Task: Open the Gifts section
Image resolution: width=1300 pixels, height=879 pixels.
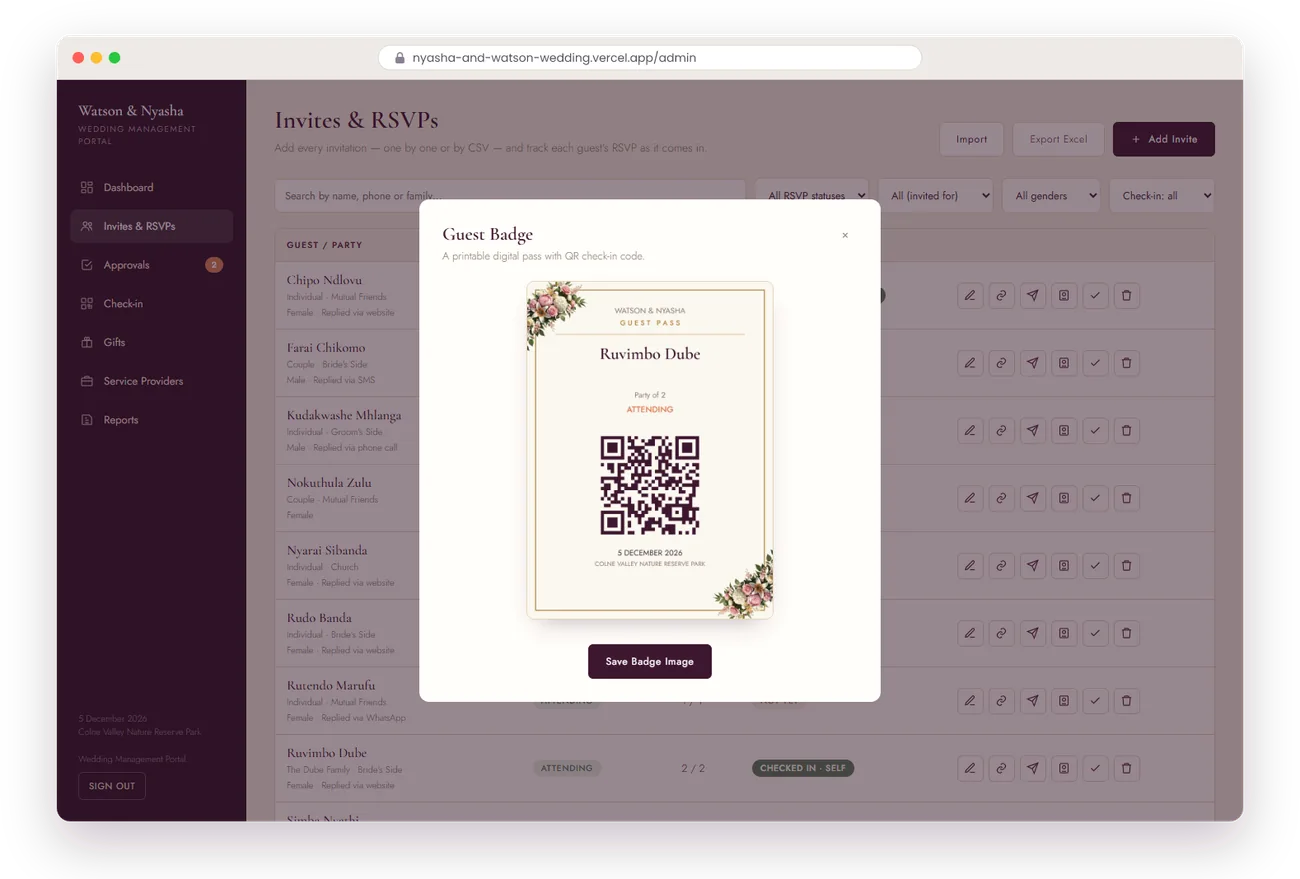Action: click(x=151, y=343)
